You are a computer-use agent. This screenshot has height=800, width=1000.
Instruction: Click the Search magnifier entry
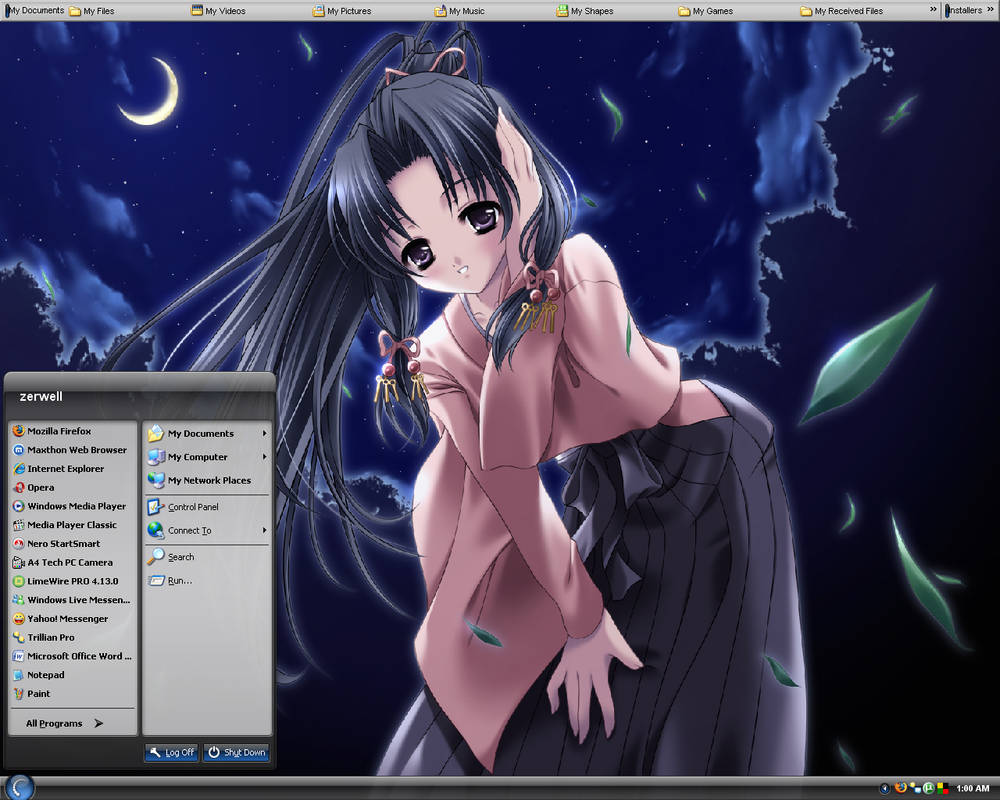(207, 557)
